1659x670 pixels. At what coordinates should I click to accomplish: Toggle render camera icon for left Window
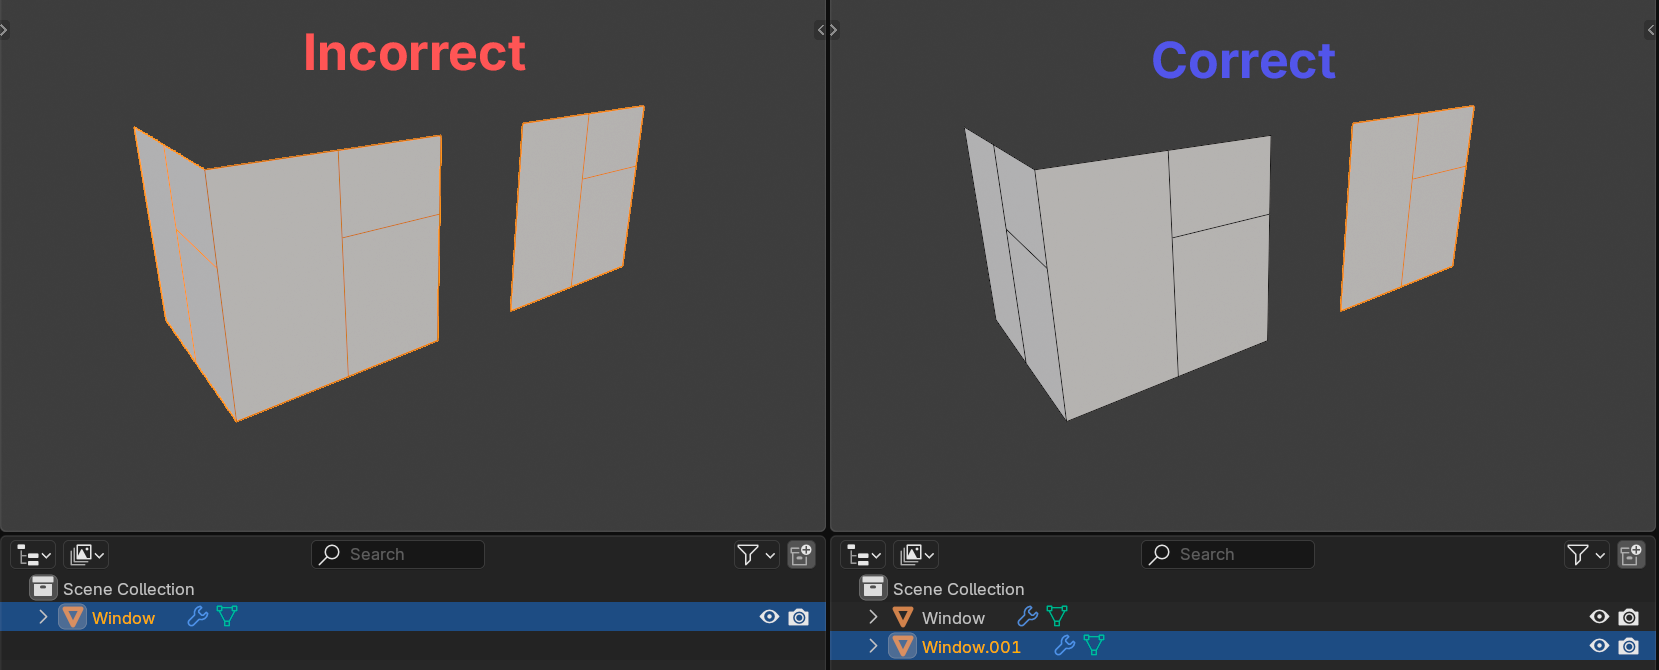point(799,617)
